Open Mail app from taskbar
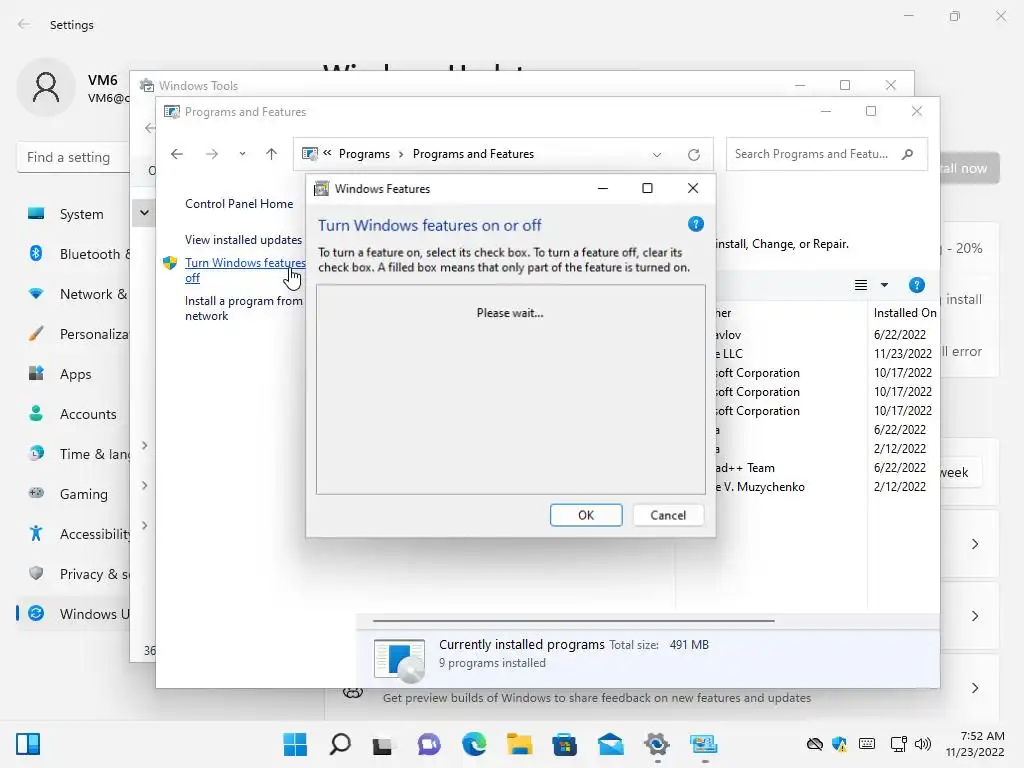Image resolution: width=1024 pixels, height=768 pixels. 610,744
